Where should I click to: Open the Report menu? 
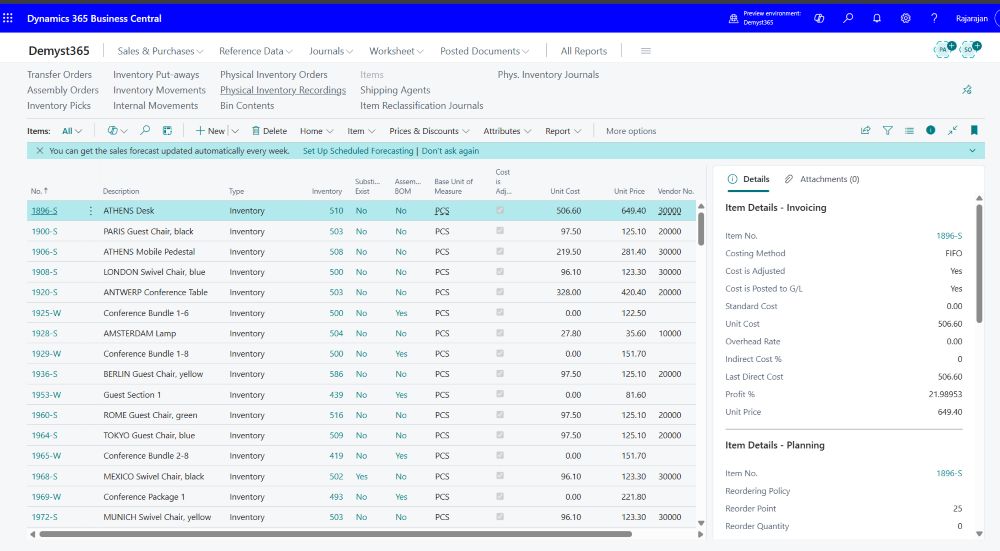[x=563, y=131]
